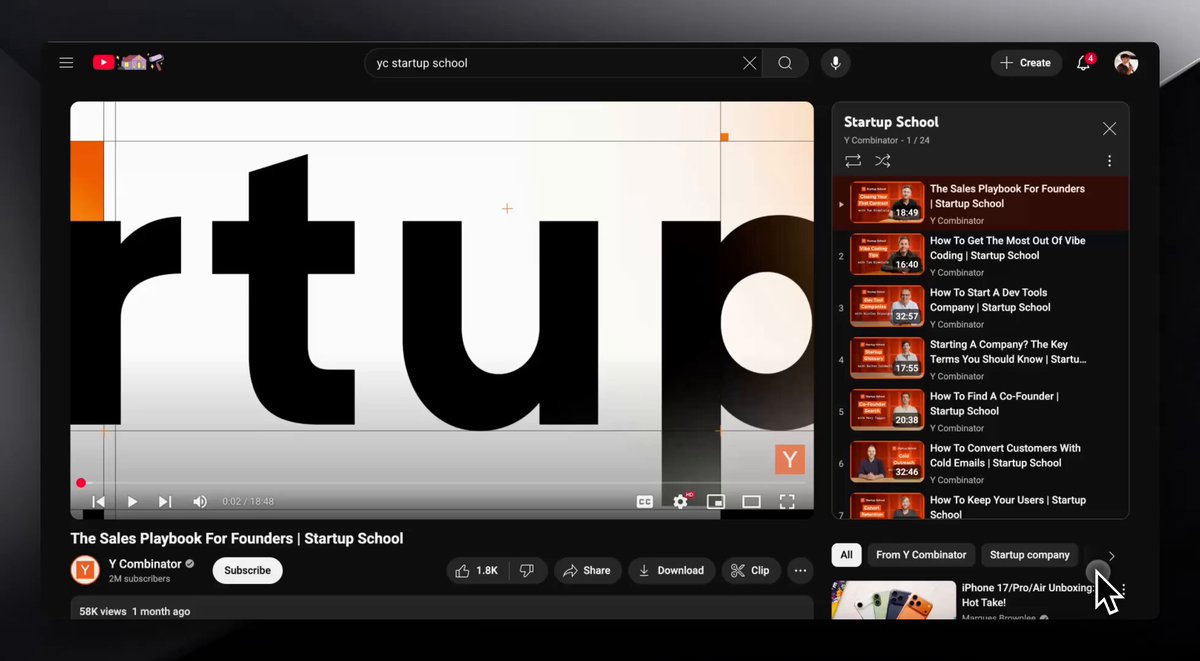Expand the 58K views description box
This screenshot has height=661, width=1200.
[x=442, y=608]
